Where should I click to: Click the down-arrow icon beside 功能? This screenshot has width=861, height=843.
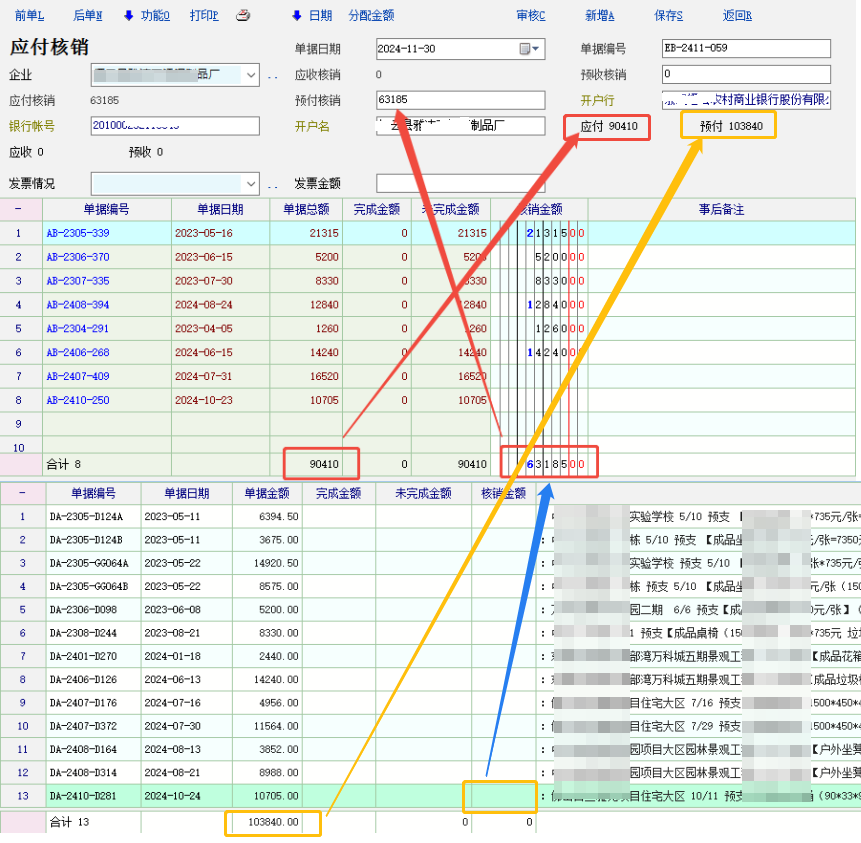(129, 16)
